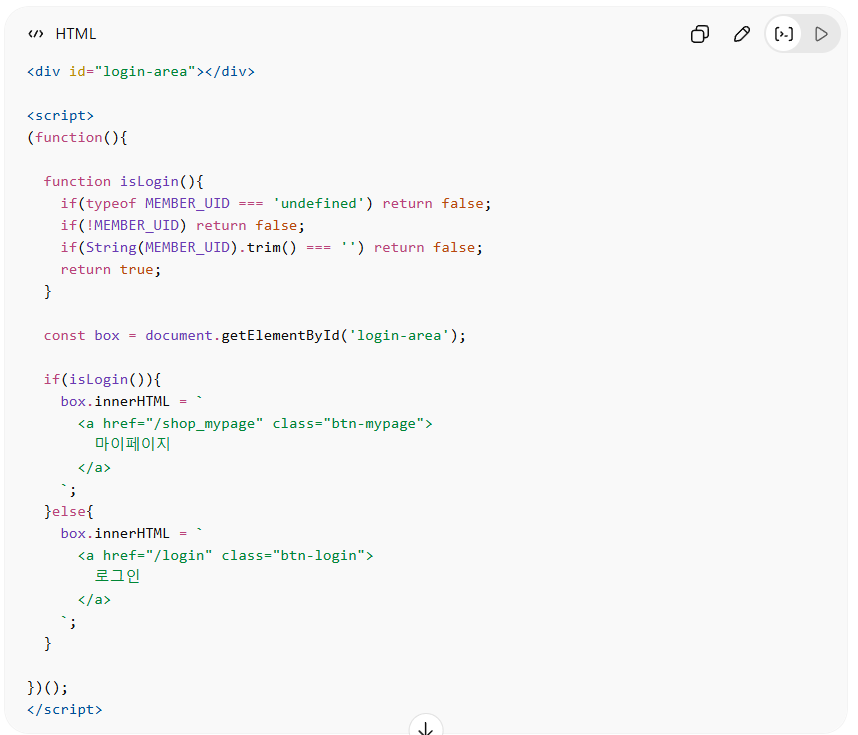Click the opening '<script>' tag line
This screenshot has width=858, height=735.
coord(60,115)
